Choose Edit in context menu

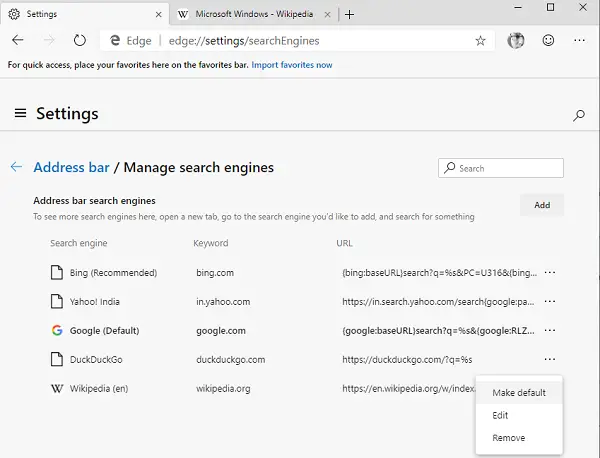[519, 415]
